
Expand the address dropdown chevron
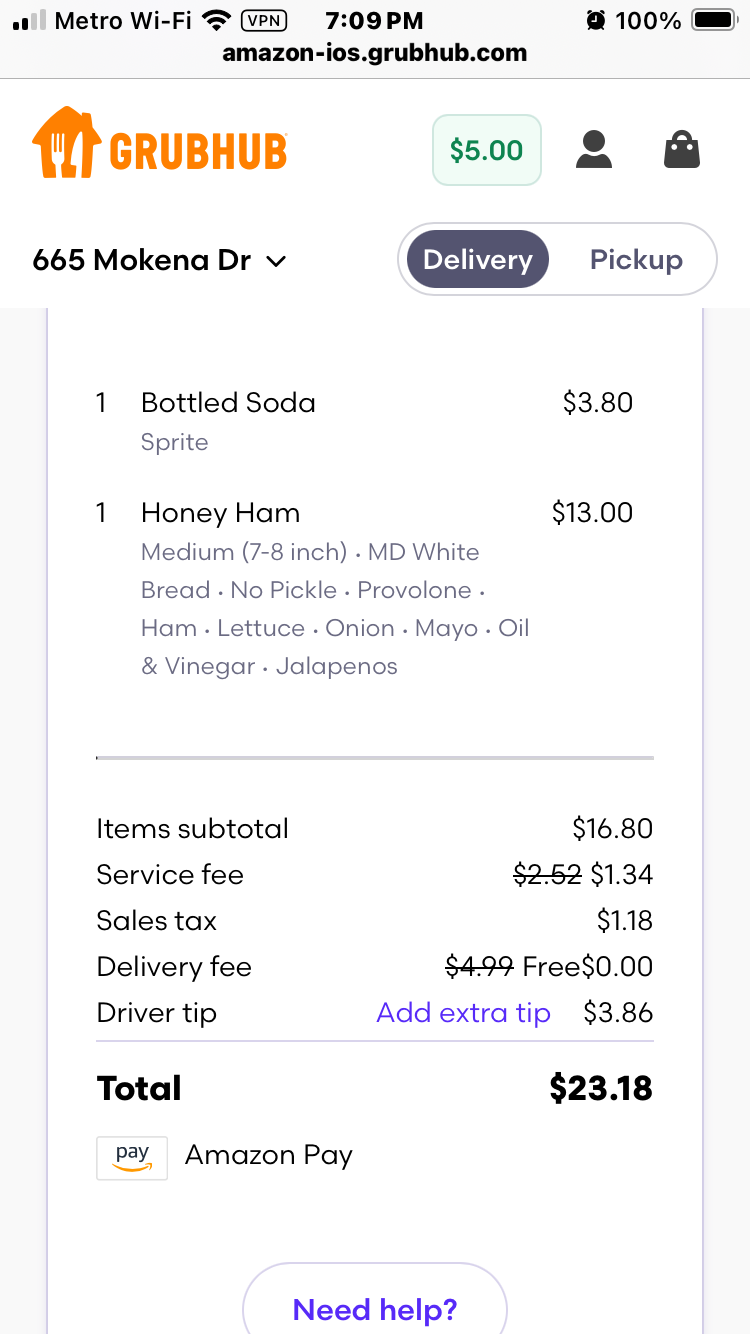(x=276, y=262)
